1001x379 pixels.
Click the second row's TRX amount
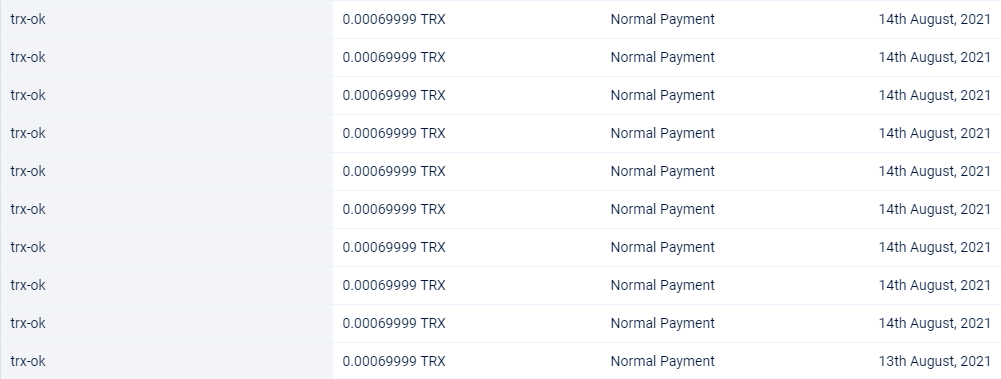tap(394, 57)
